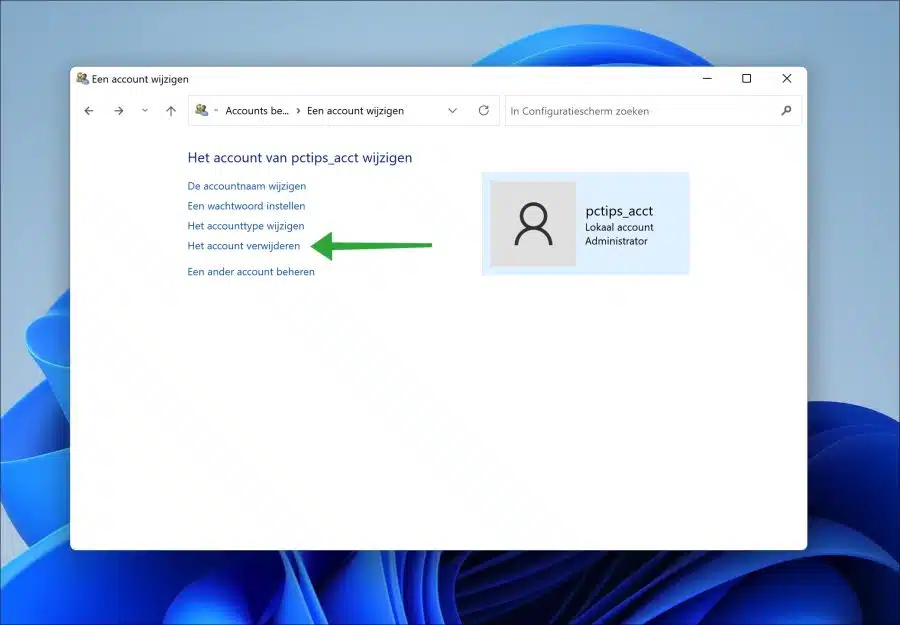Maximize the 'Een account wijzigen' window

pyautogui.click(x=746, y=79)
